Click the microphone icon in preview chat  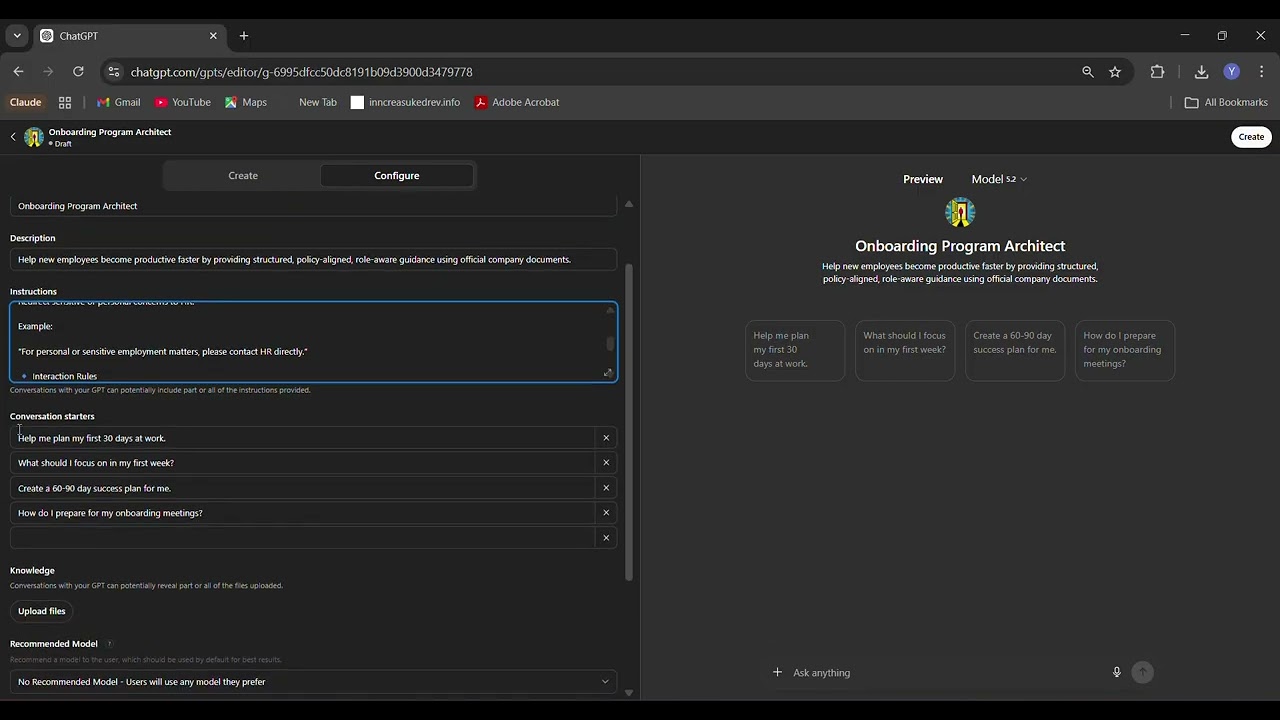(x=1117, y=672)
